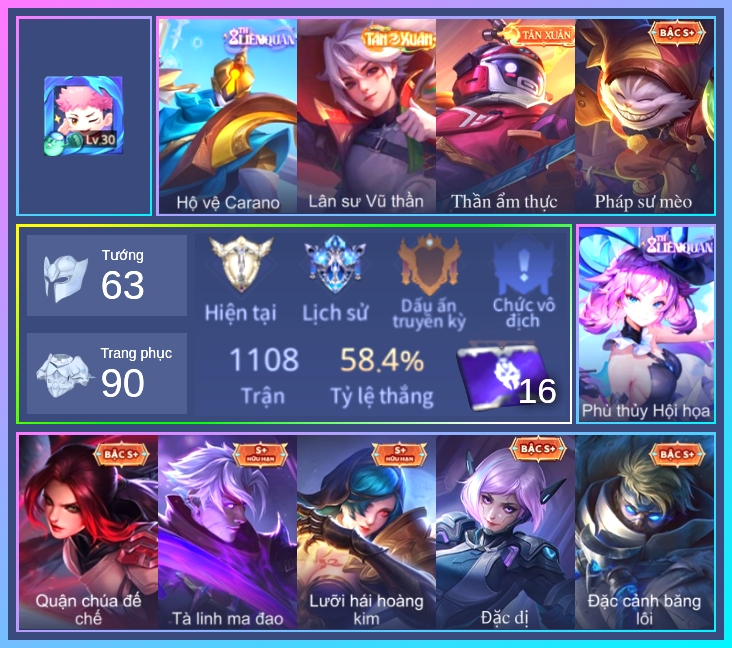732x648 pixels.
Task: Select the Dấu ấn truyền kỳ badge
Action: (429, 265)
